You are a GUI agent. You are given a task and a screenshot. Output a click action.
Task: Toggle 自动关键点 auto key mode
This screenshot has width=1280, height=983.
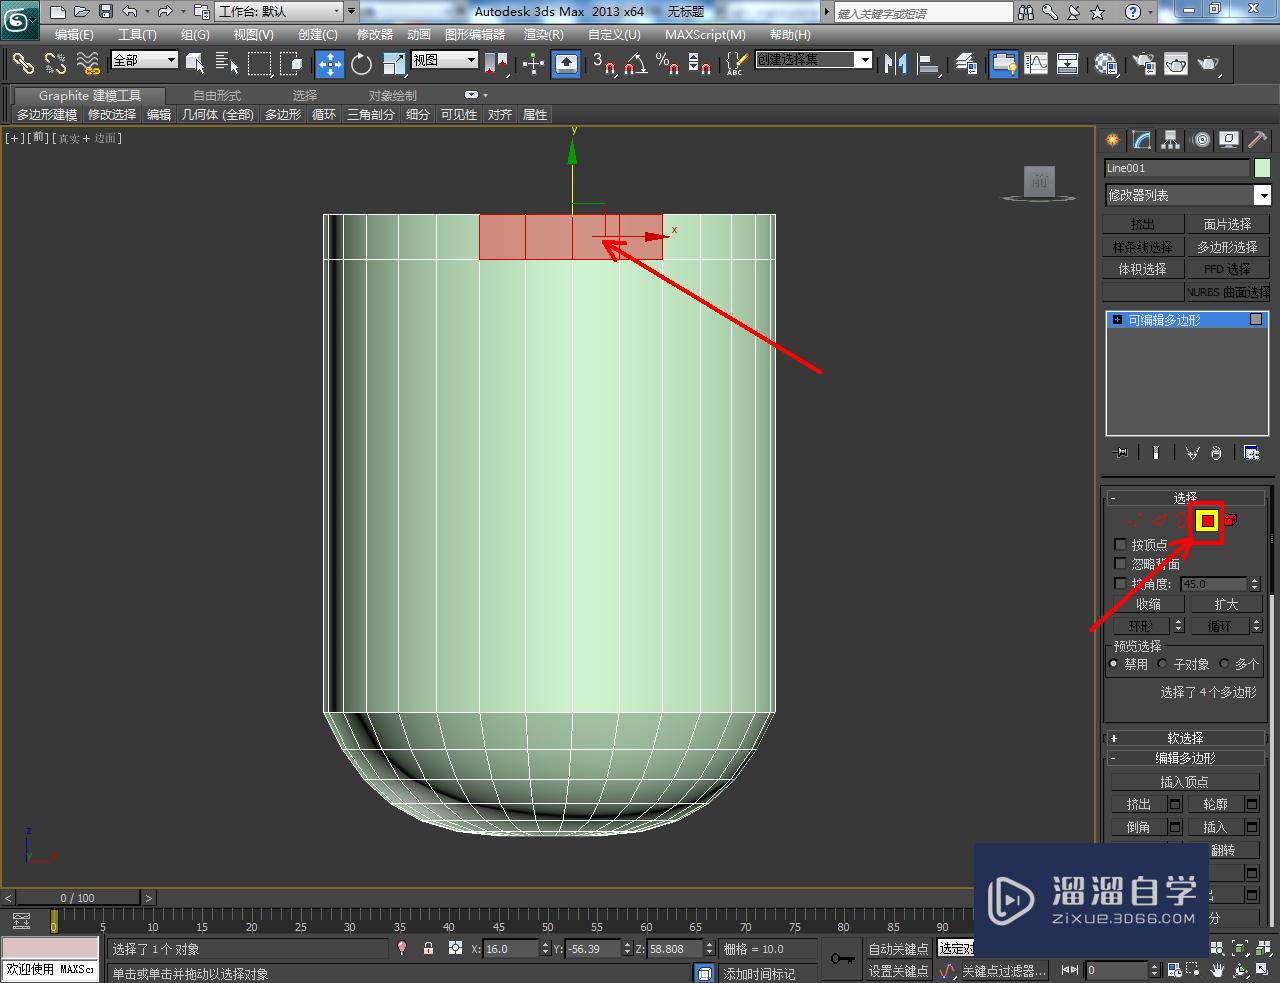[x=898, y=949]
